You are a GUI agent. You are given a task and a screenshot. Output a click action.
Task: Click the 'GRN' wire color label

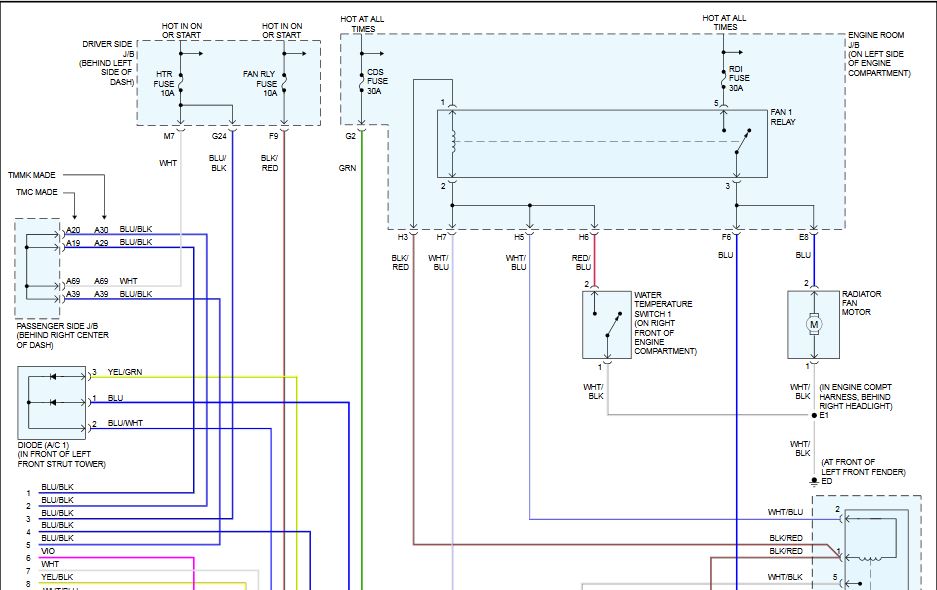tap(347, 169)
